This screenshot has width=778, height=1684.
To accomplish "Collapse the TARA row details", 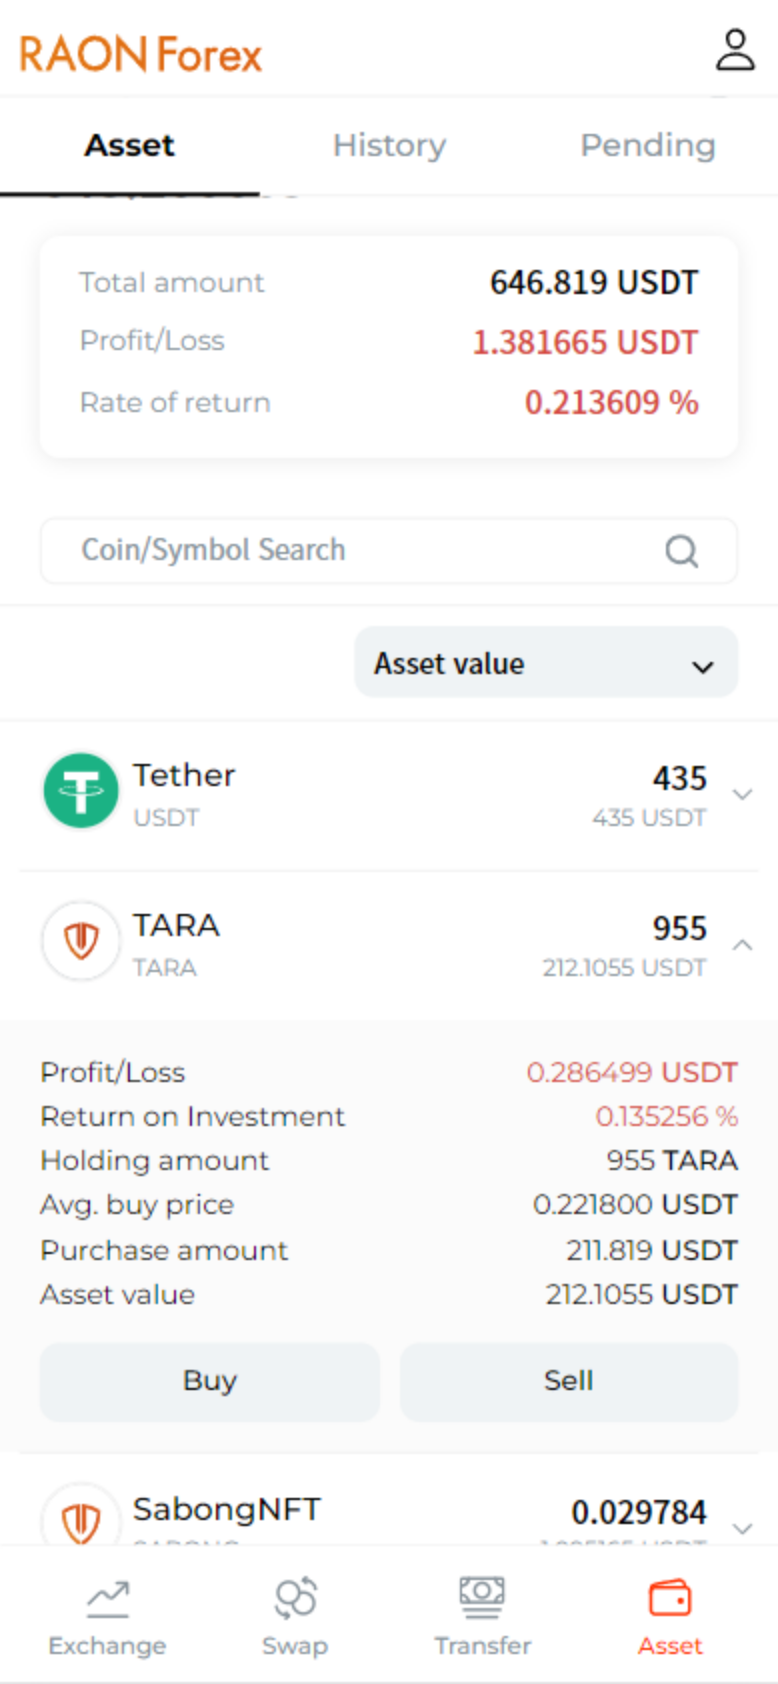I will click(742, 945).
